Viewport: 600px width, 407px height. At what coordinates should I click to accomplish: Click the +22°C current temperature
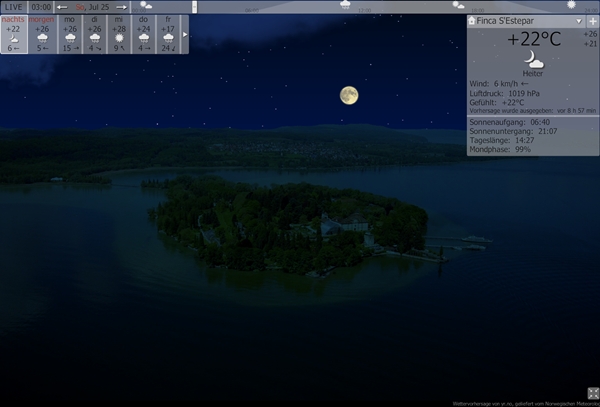[x=534, y=39]
